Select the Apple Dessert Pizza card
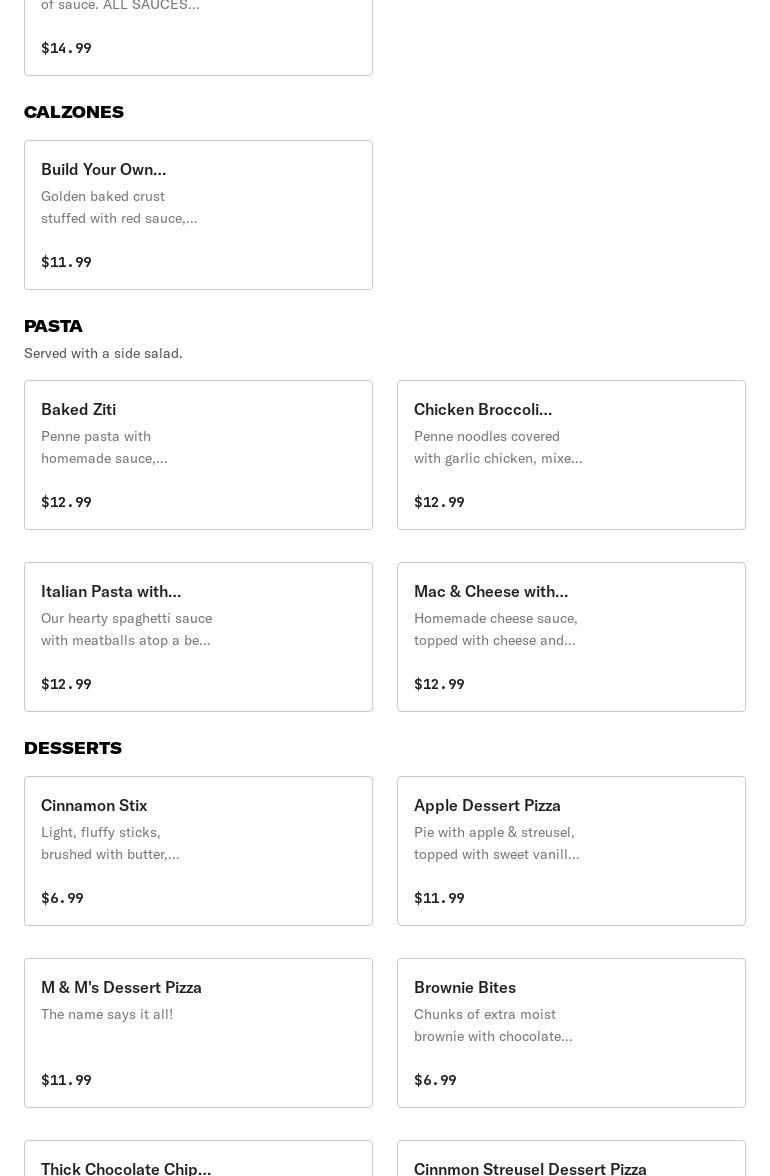 571,851
